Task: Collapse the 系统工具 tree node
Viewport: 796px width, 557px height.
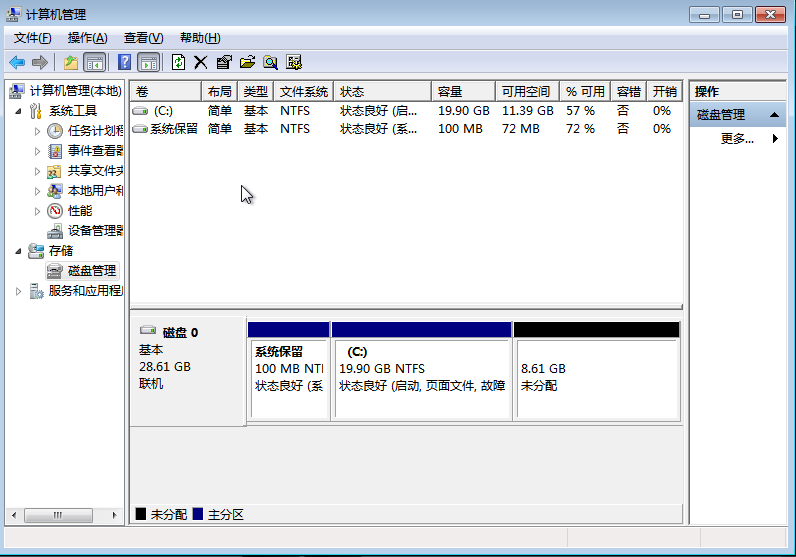Action: [20, 111]
